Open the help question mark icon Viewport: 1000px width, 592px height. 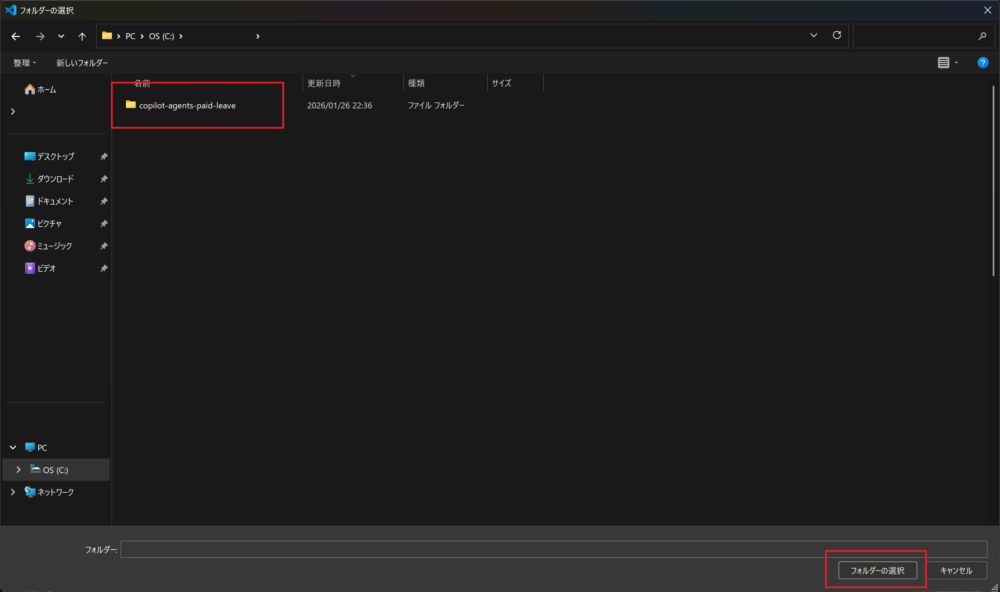click(982, 62)
